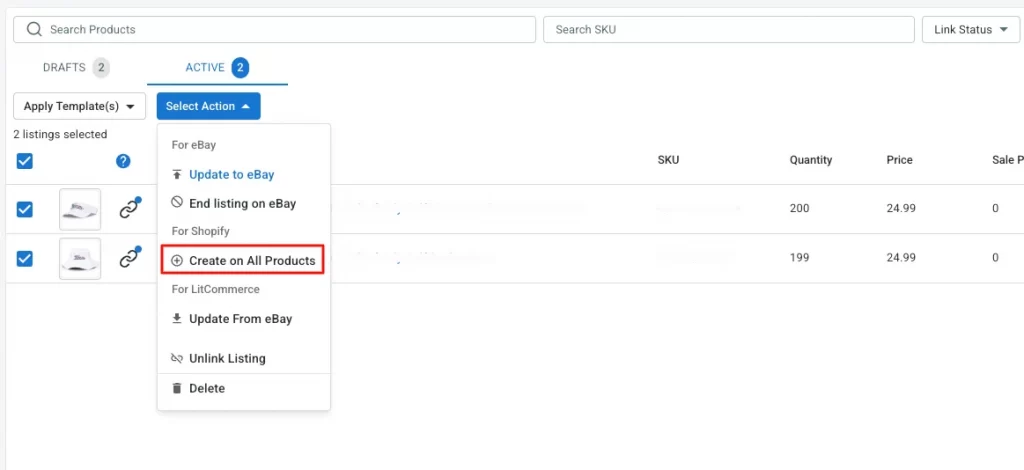The width and height of the screenshot is (1024, 470).
Task: Click the '2 listings selected' text
Action: (60, 134)
